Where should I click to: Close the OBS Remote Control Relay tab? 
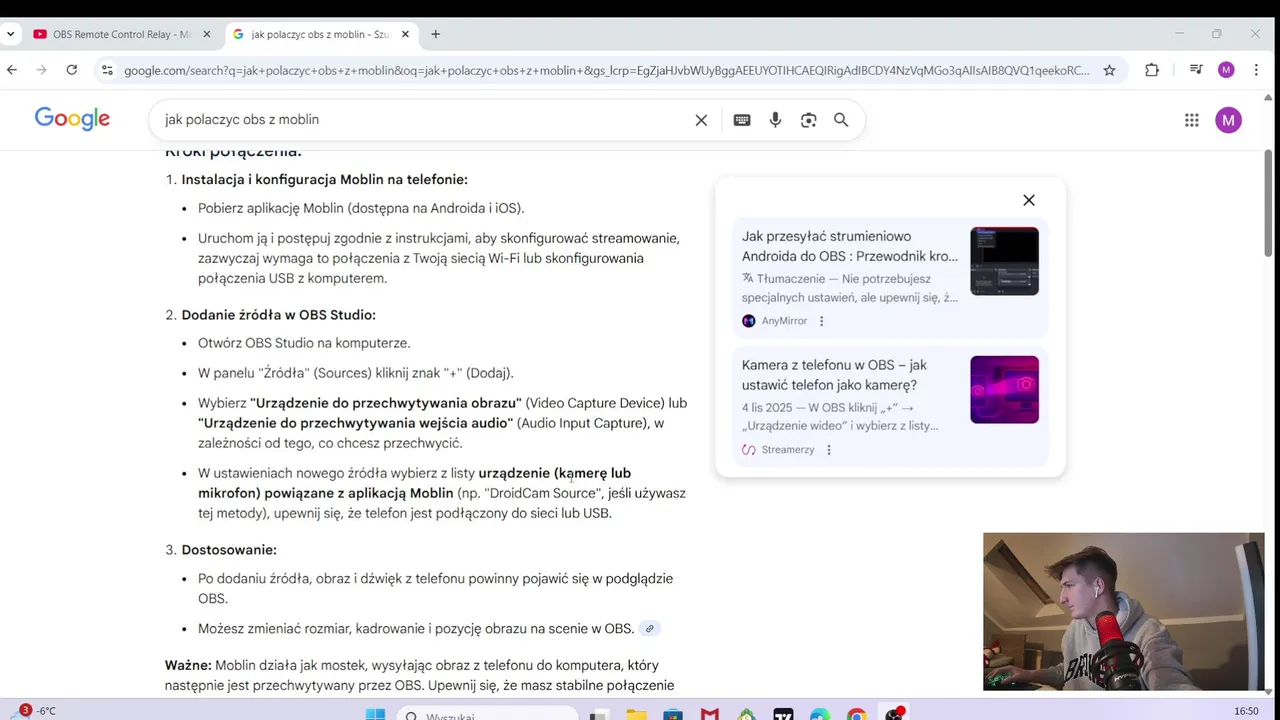[207, 34]
